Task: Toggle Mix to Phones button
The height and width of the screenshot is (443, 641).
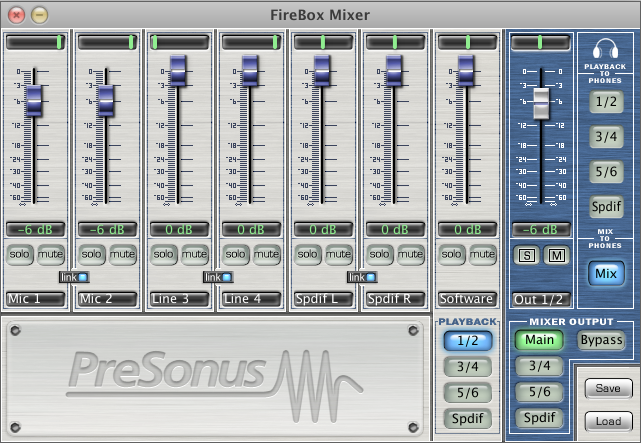Action: coord(606,273)
